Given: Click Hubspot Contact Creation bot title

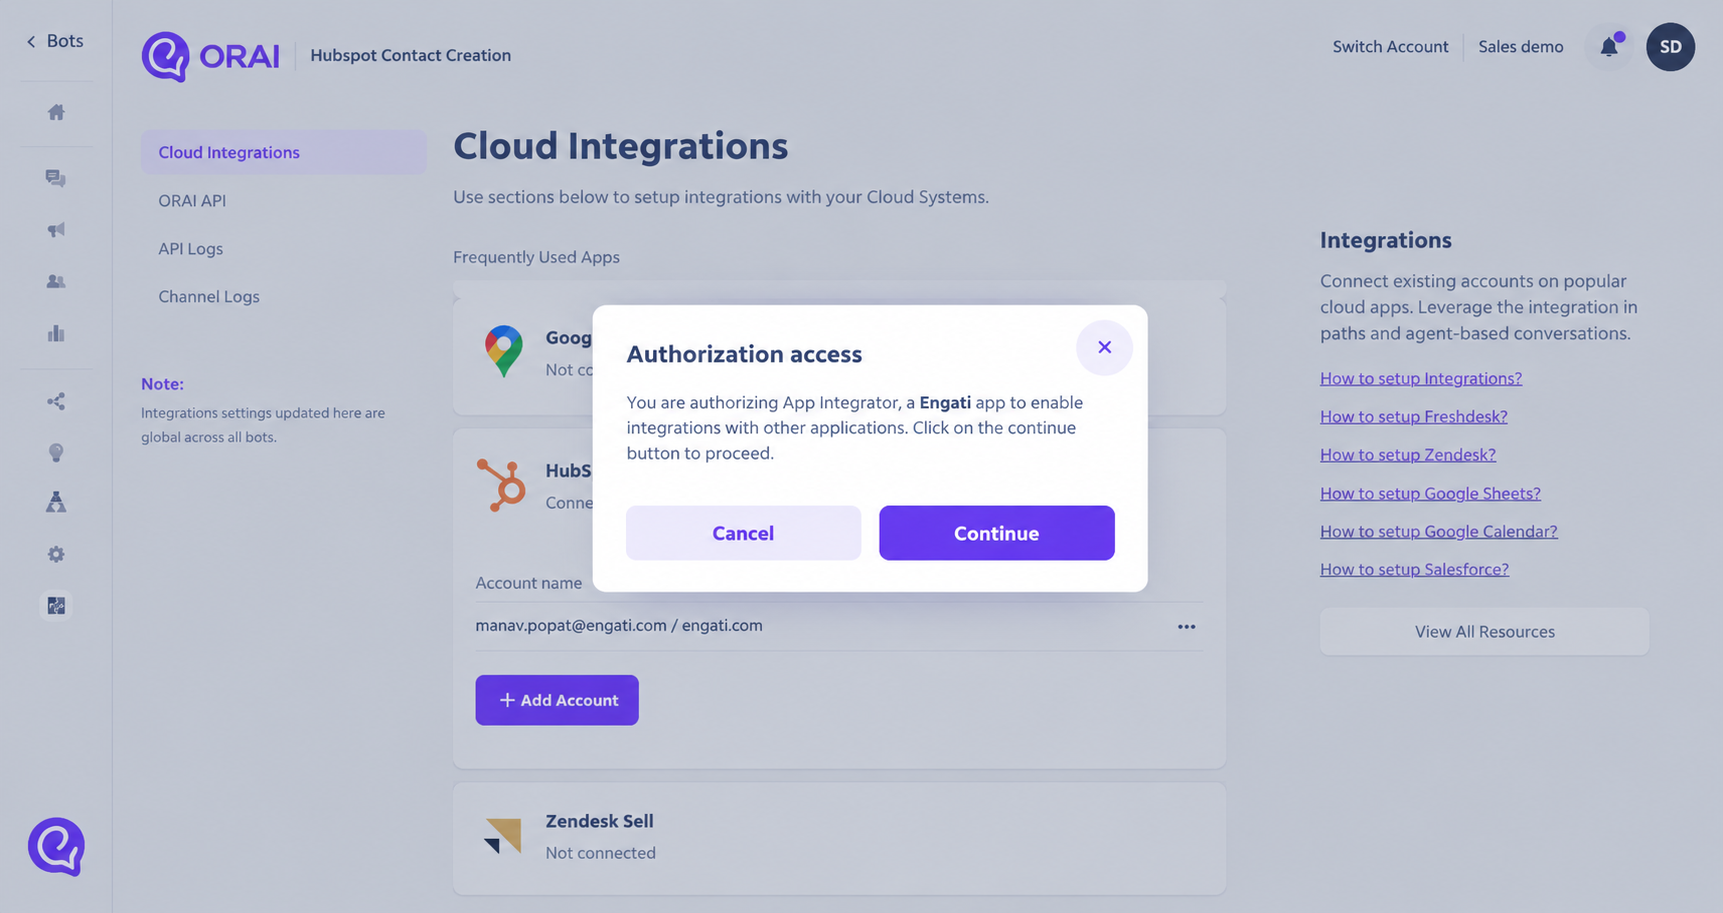Looking at the screenshot, I should pyautogui.click(x=410, y=55).
